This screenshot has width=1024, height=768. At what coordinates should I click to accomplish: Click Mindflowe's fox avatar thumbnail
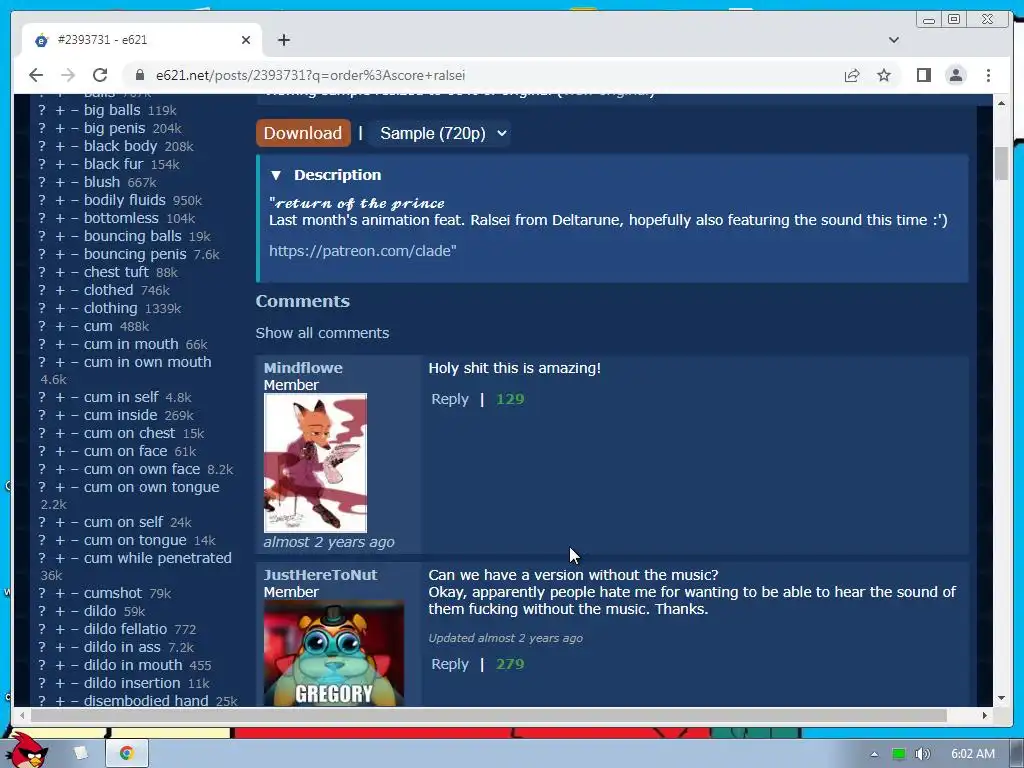(315, 463)
